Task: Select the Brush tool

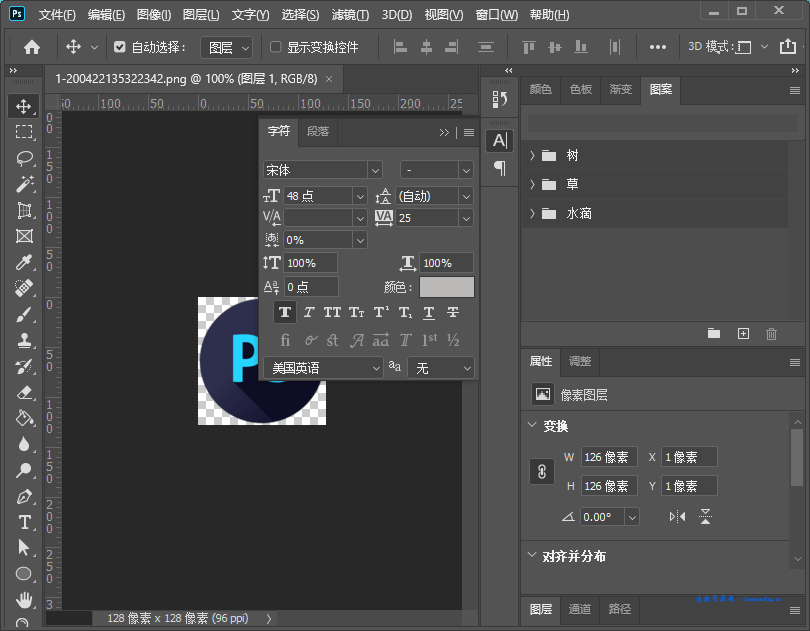Action: [x=23, y=314]
